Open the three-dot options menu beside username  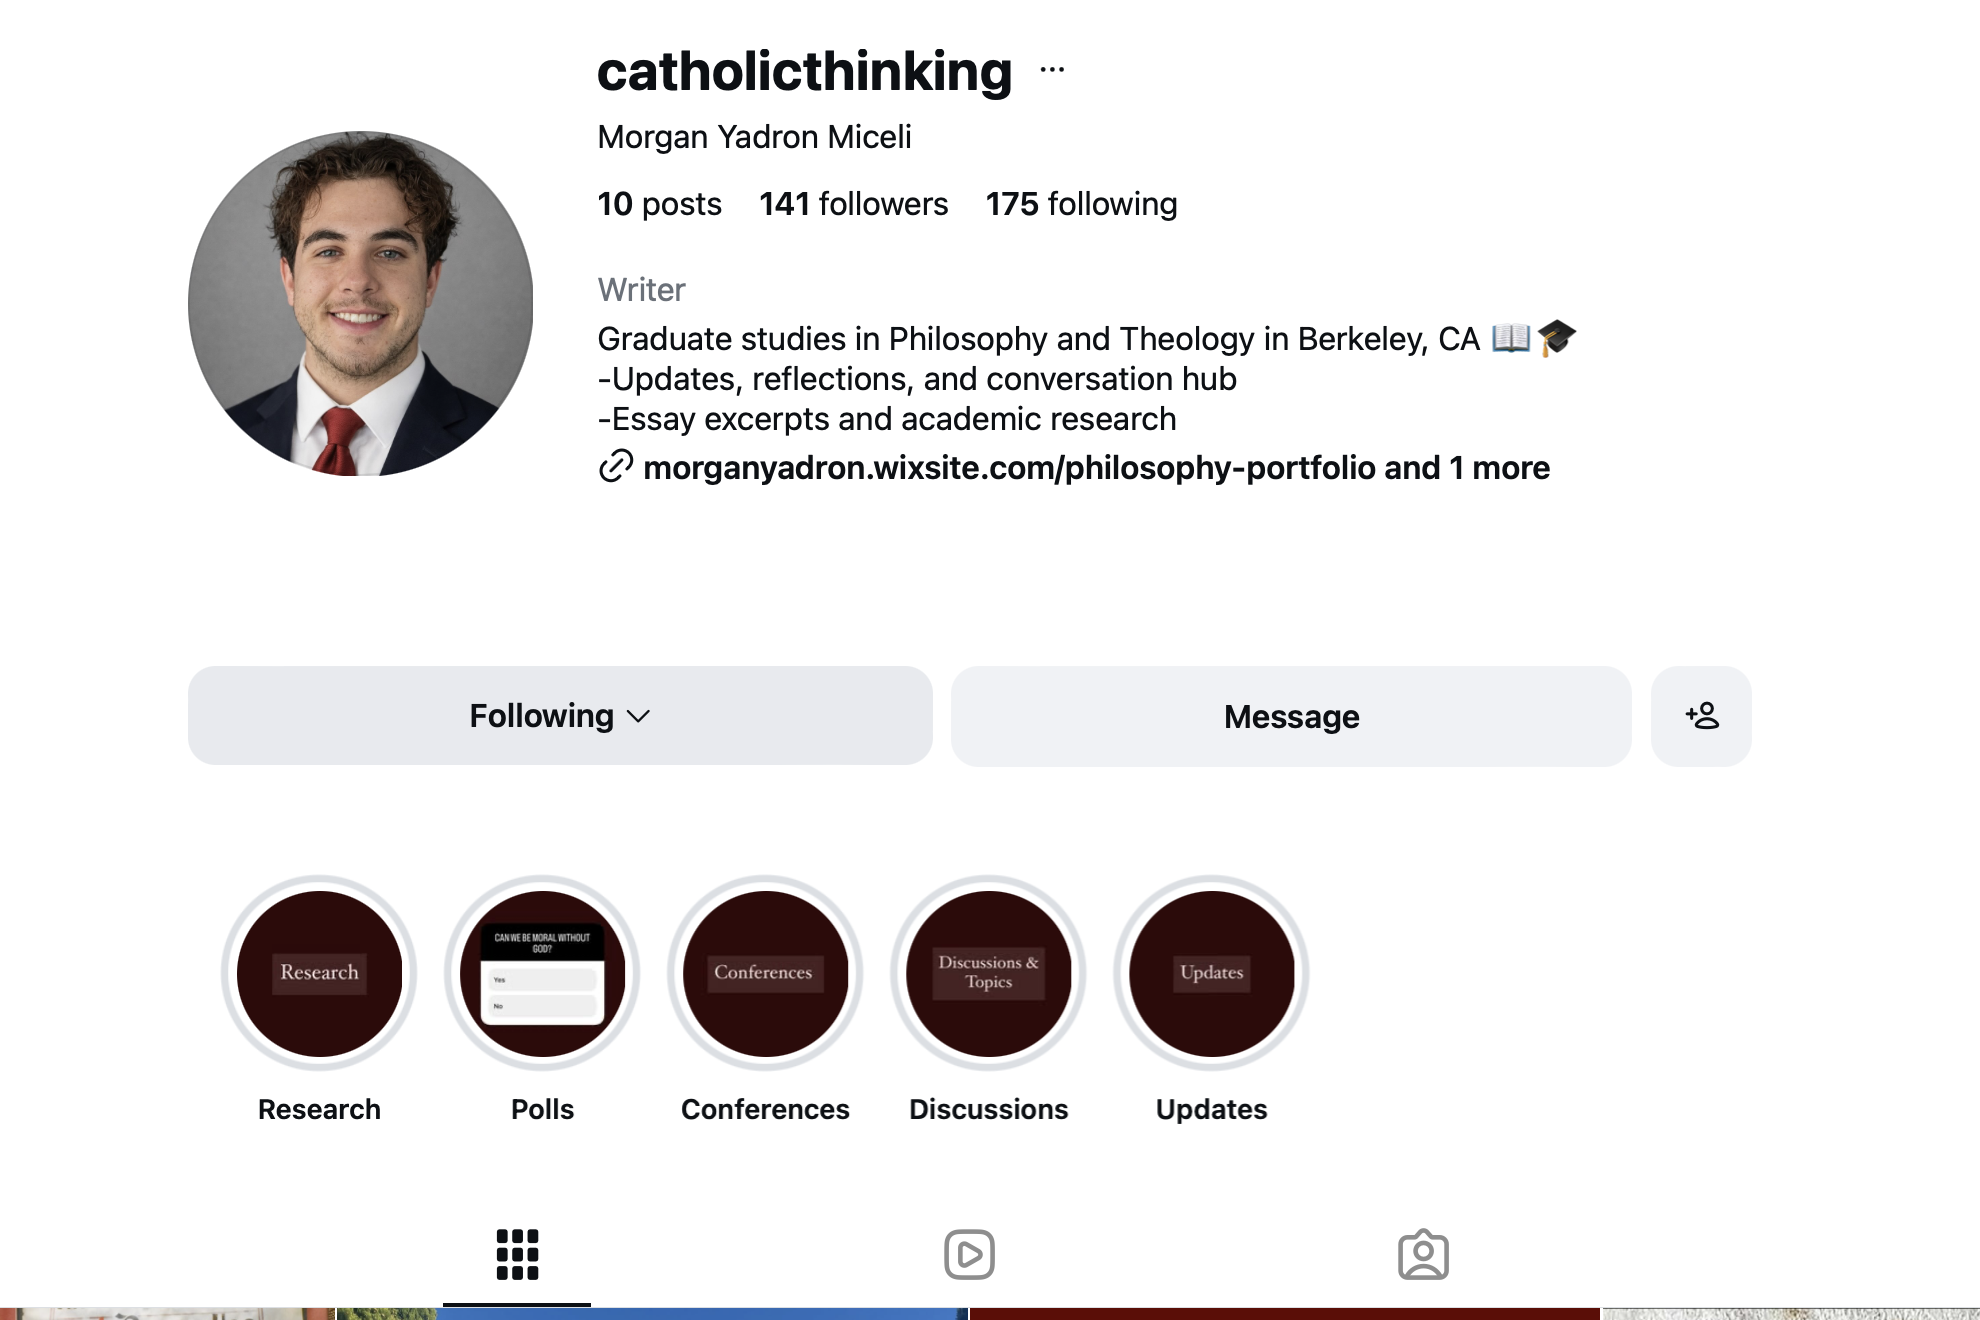tap(1052, 70)
